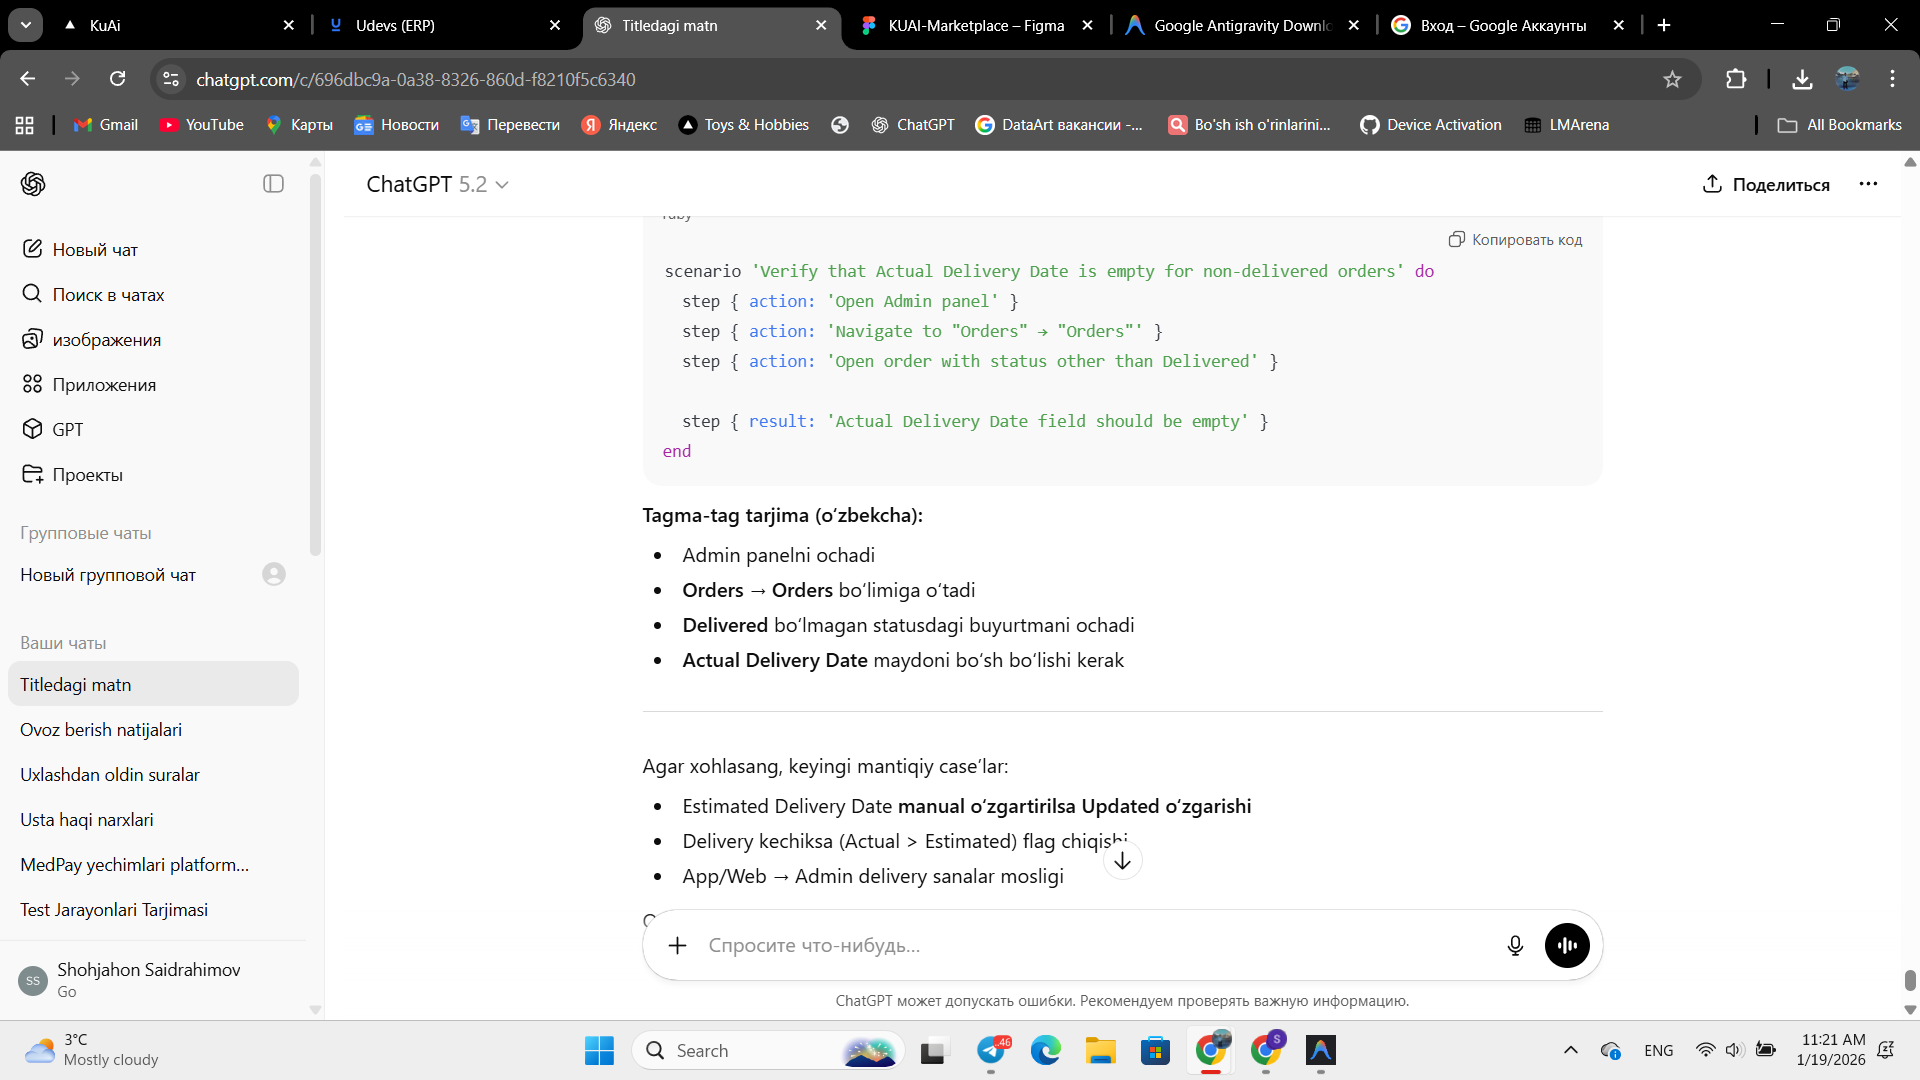This screenshot has width=1920, height=1080.
Task: Click the page vertical scrollbar thumb
Action: point(1909,980)
